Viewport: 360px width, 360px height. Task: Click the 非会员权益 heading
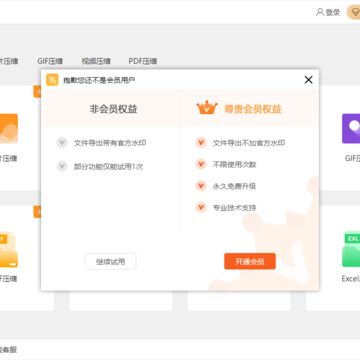tap(113, 109)
